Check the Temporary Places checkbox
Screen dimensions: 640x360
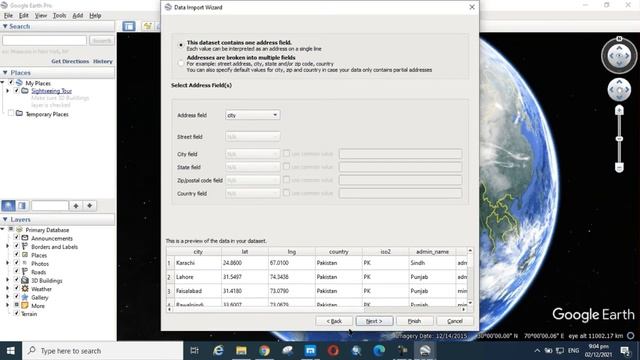(x=11, y=113)
